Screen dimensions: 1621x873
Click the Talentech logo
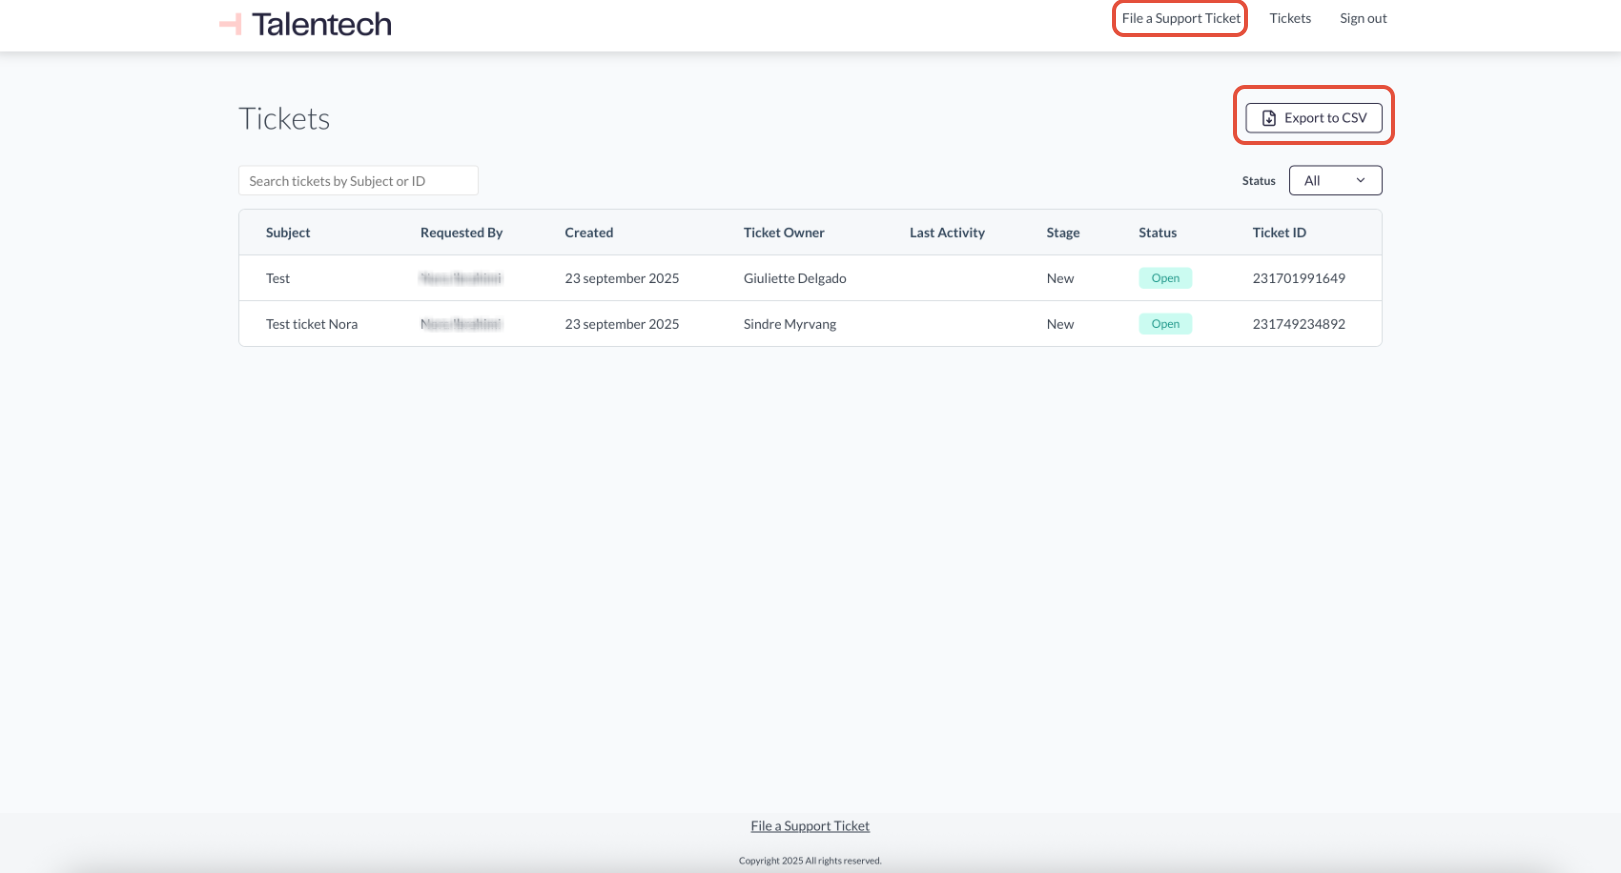tap(306, 24)
